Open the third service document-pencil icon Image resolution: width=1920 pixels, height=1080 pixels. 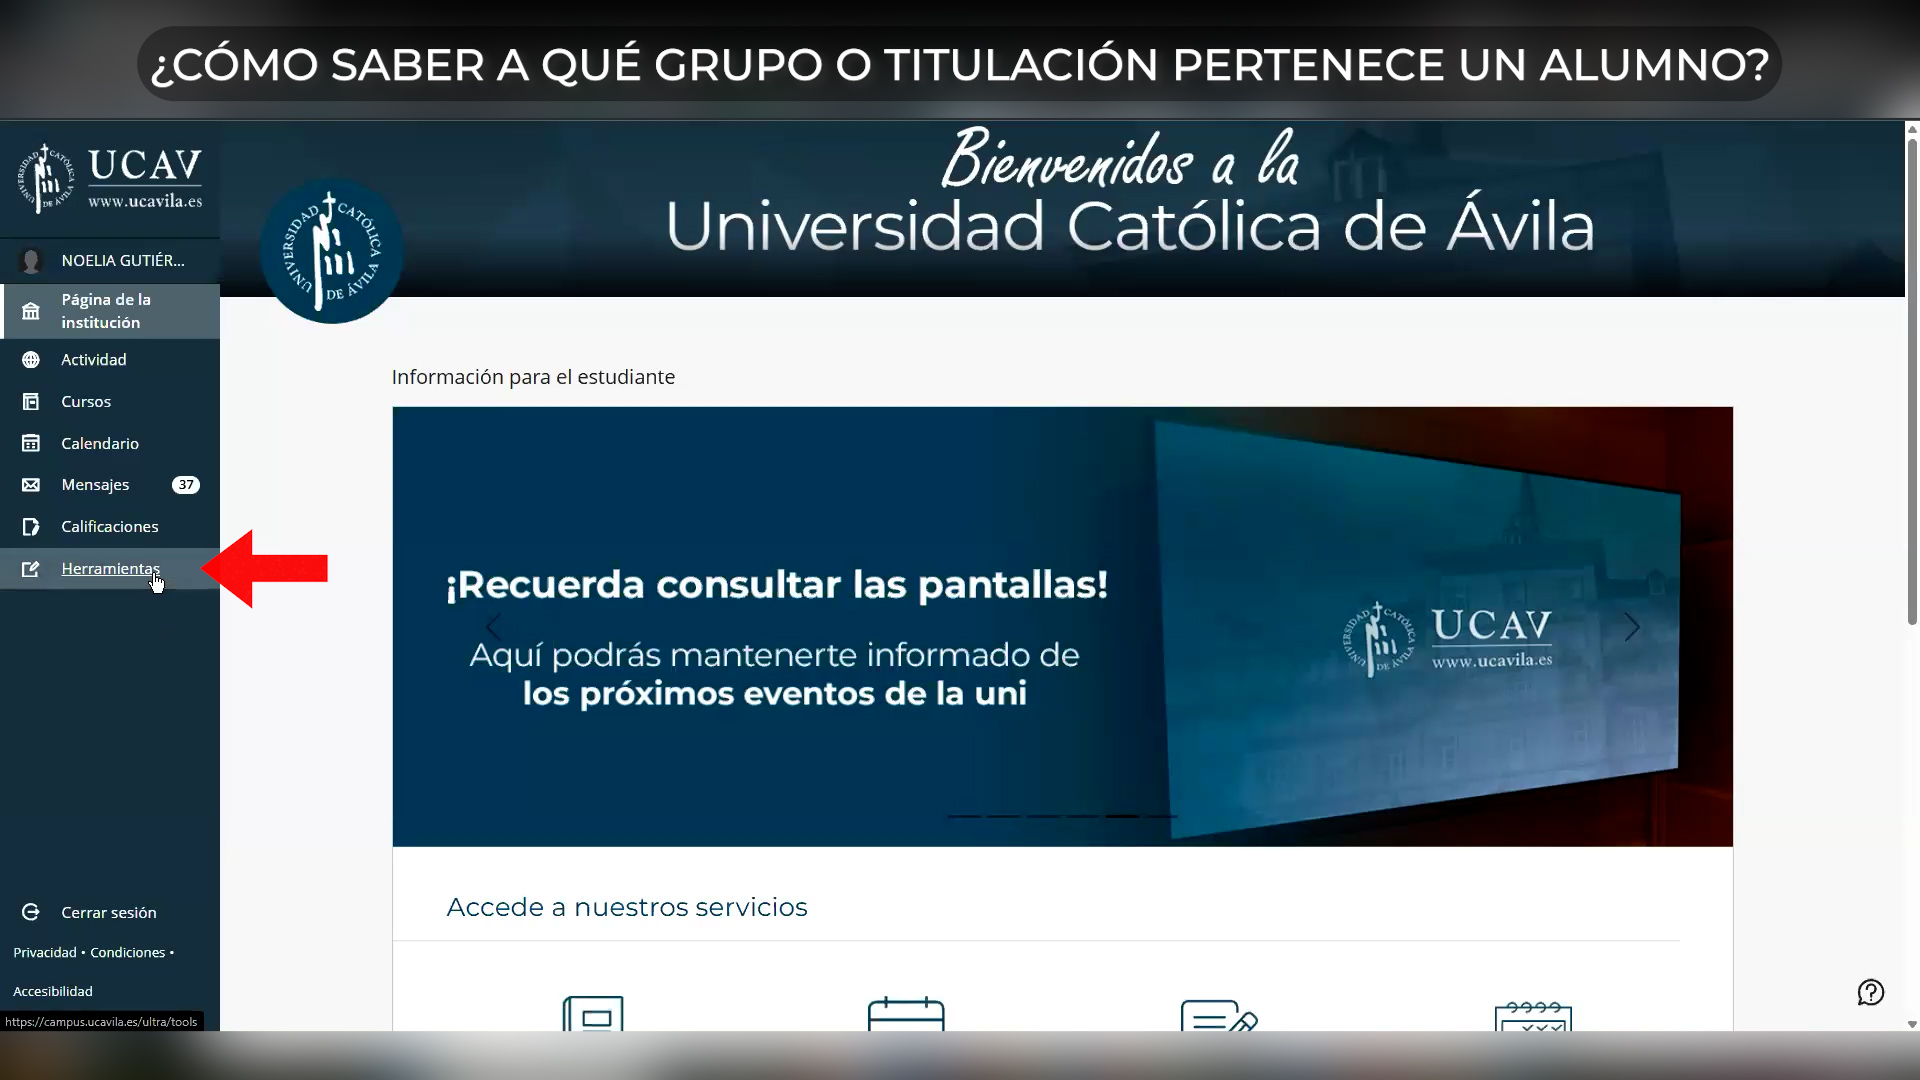[1219, 1014]
